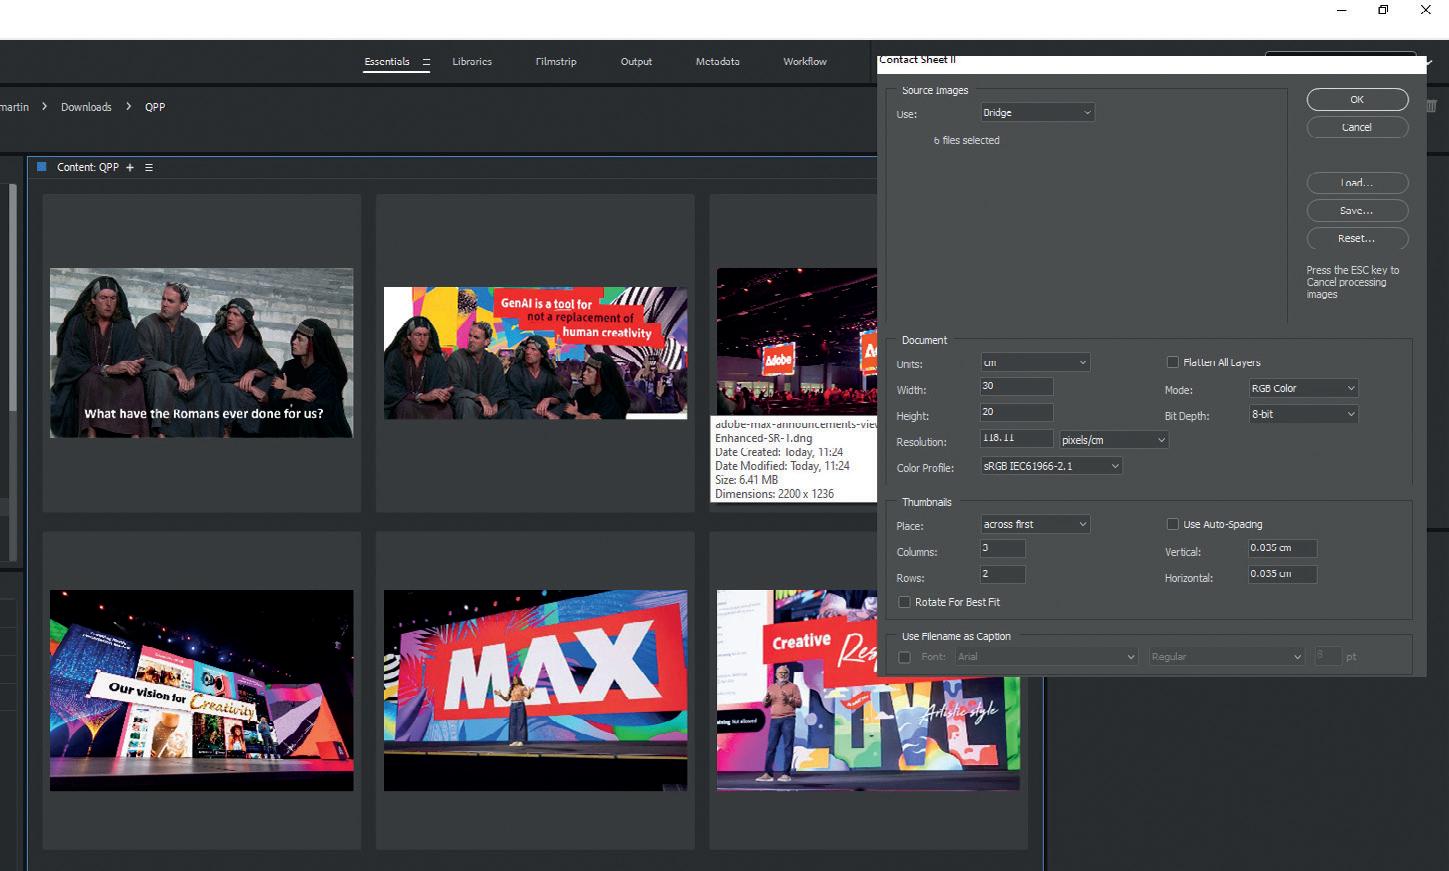Image resolution: width=1449 pixels, height=871 pixels.
Task: Click QPP folder in breadcrumb path
Action: (x=155, y=107)
